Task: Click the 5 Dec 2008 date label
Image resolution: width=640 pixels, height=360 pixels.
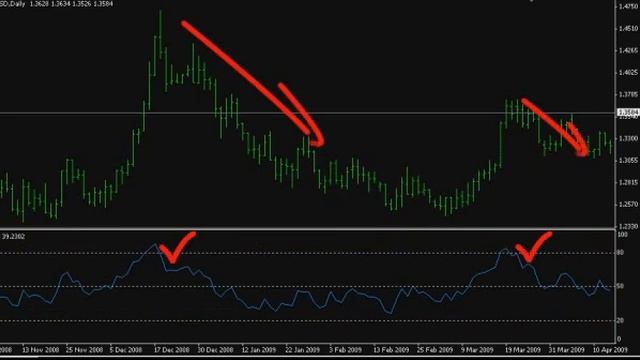Action: (x=126, y=350)
